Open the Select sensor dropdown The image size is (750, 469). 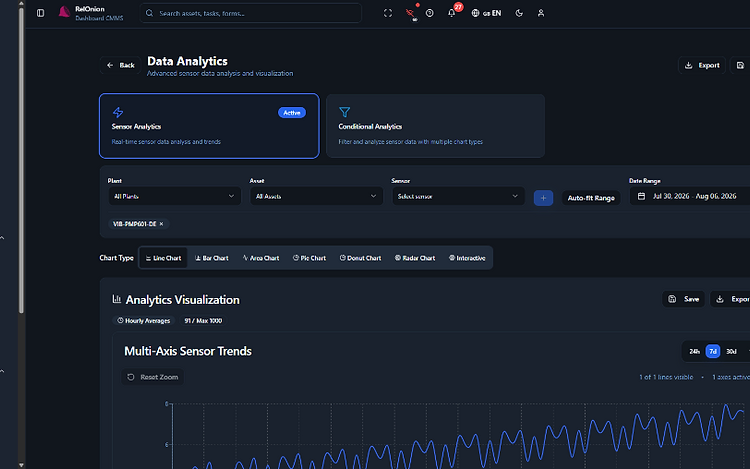pyautogui.click(x=458, y=196)
